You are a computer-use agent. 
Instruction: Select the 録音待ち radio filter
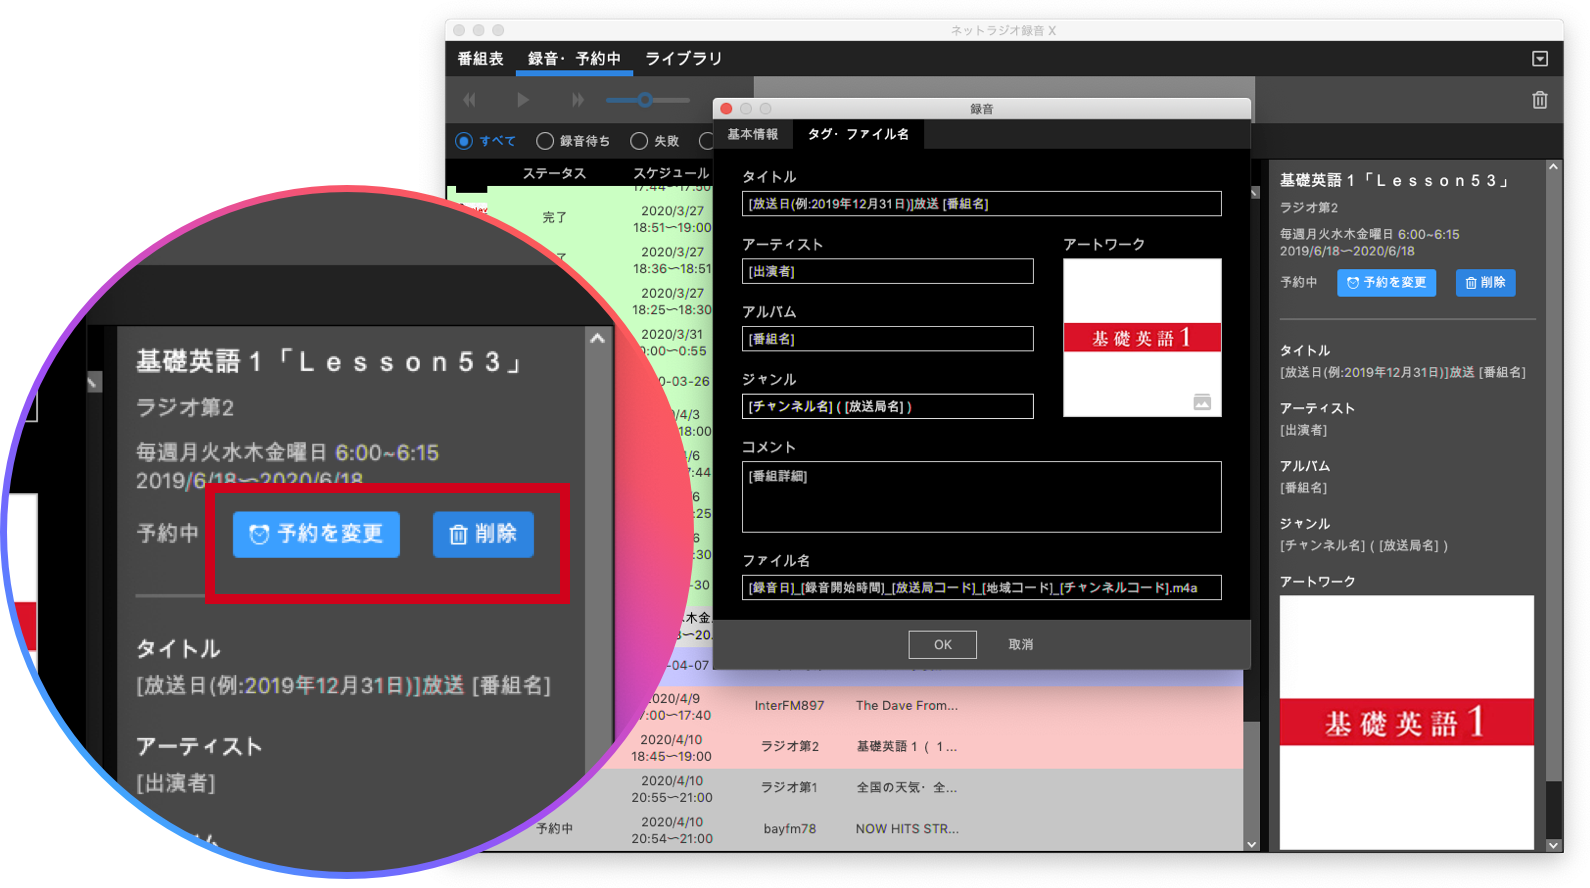click(545, 141)
